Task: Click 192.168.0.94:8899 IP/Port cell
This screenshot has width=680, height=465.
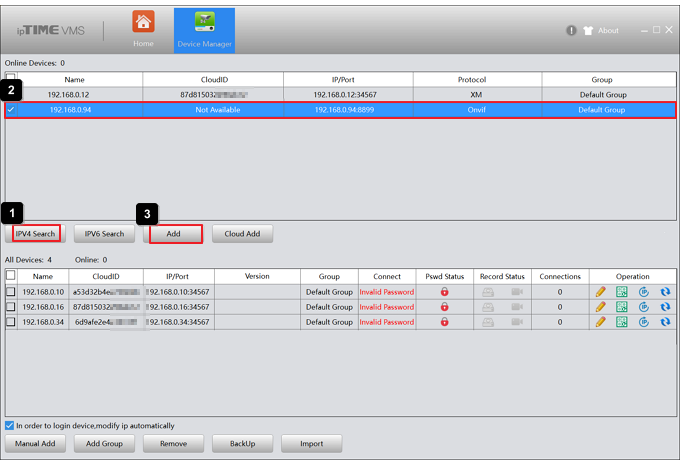Action: click(348, 110)
